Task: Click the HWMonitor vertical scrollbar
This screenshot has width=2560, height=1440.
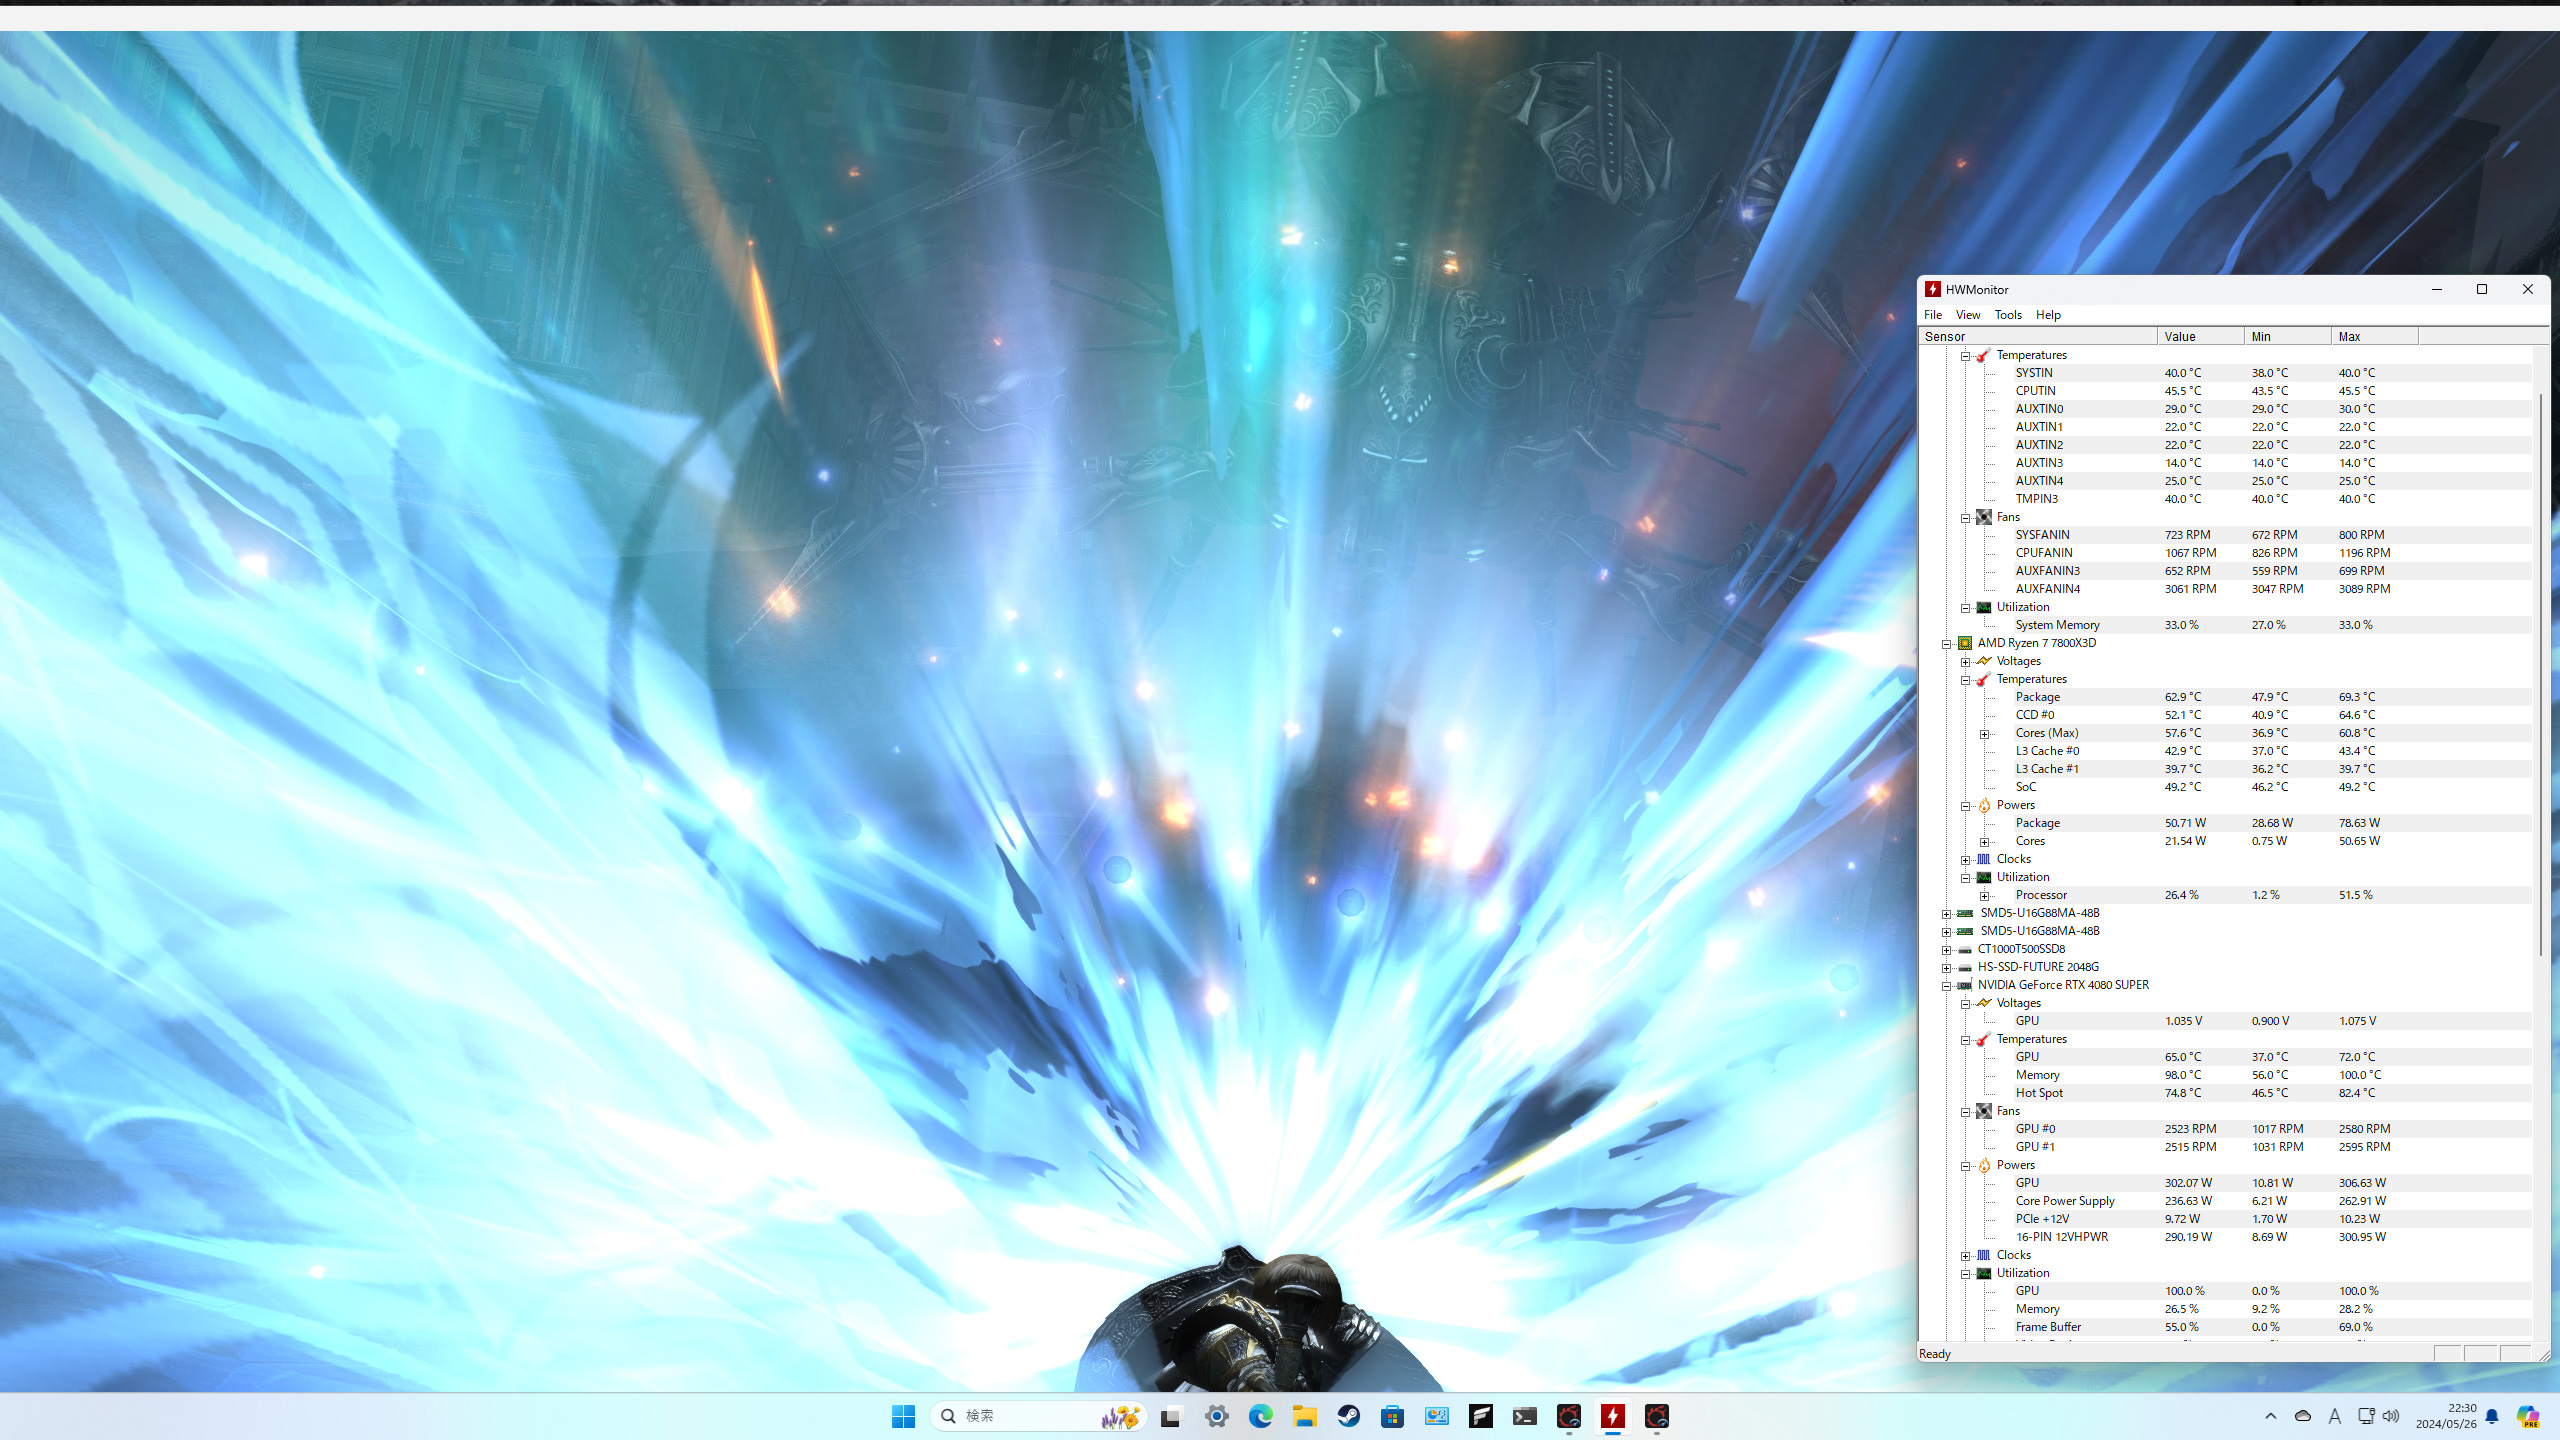Action: click(2540, 675)
